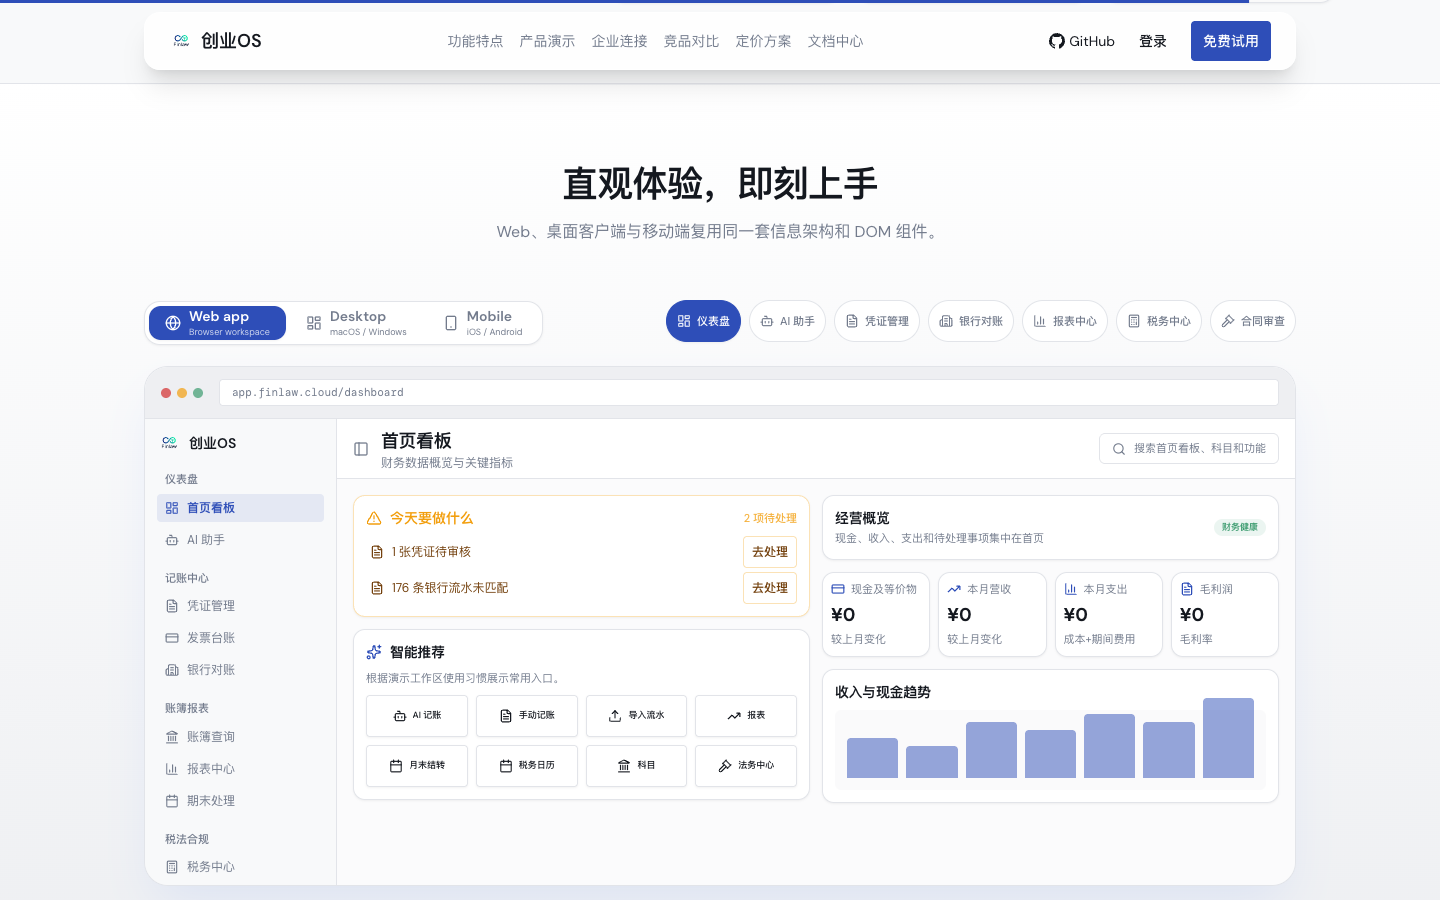Viewport: 1440px width, 900px height.
Task: Switch to Desktop macOS / Windows tab
Action: point(357,323)
